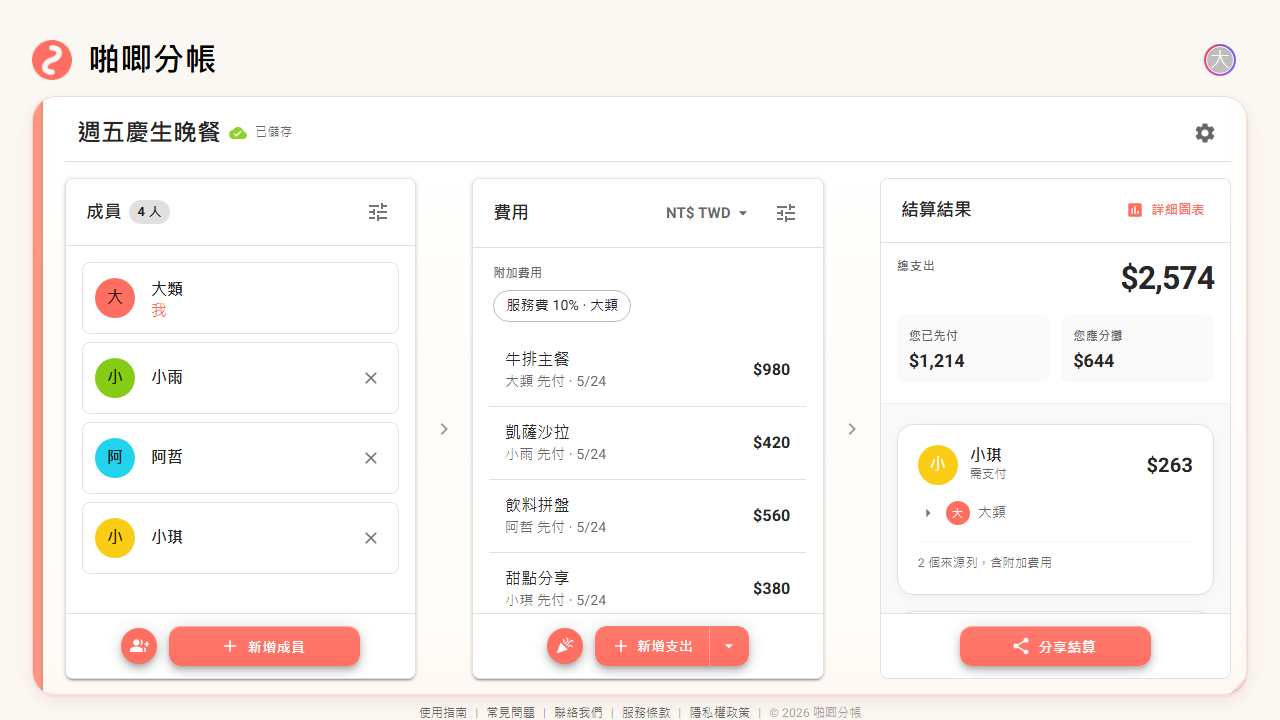Click the cloud saved status icon
1280x720 pixels.
238,132
